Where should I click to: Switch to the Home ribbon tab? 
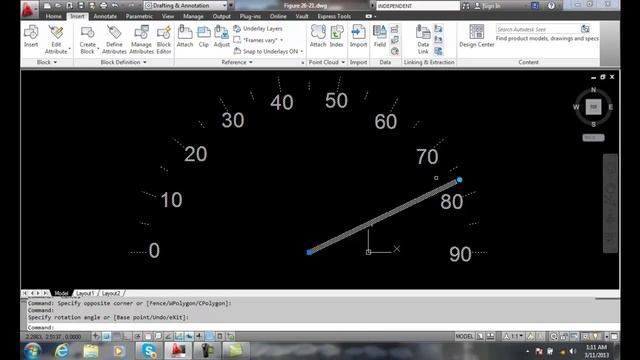(53, 16)
